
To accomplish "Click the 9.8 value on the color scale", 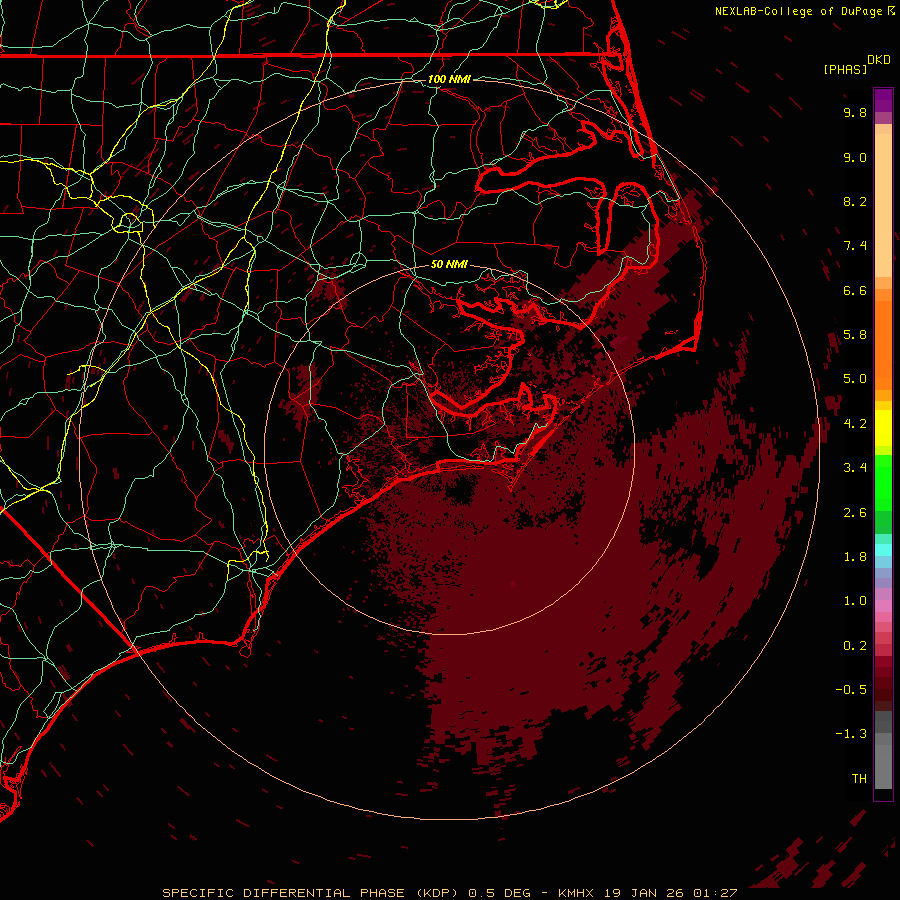I will pyautogui.click(x=855, y=112).
